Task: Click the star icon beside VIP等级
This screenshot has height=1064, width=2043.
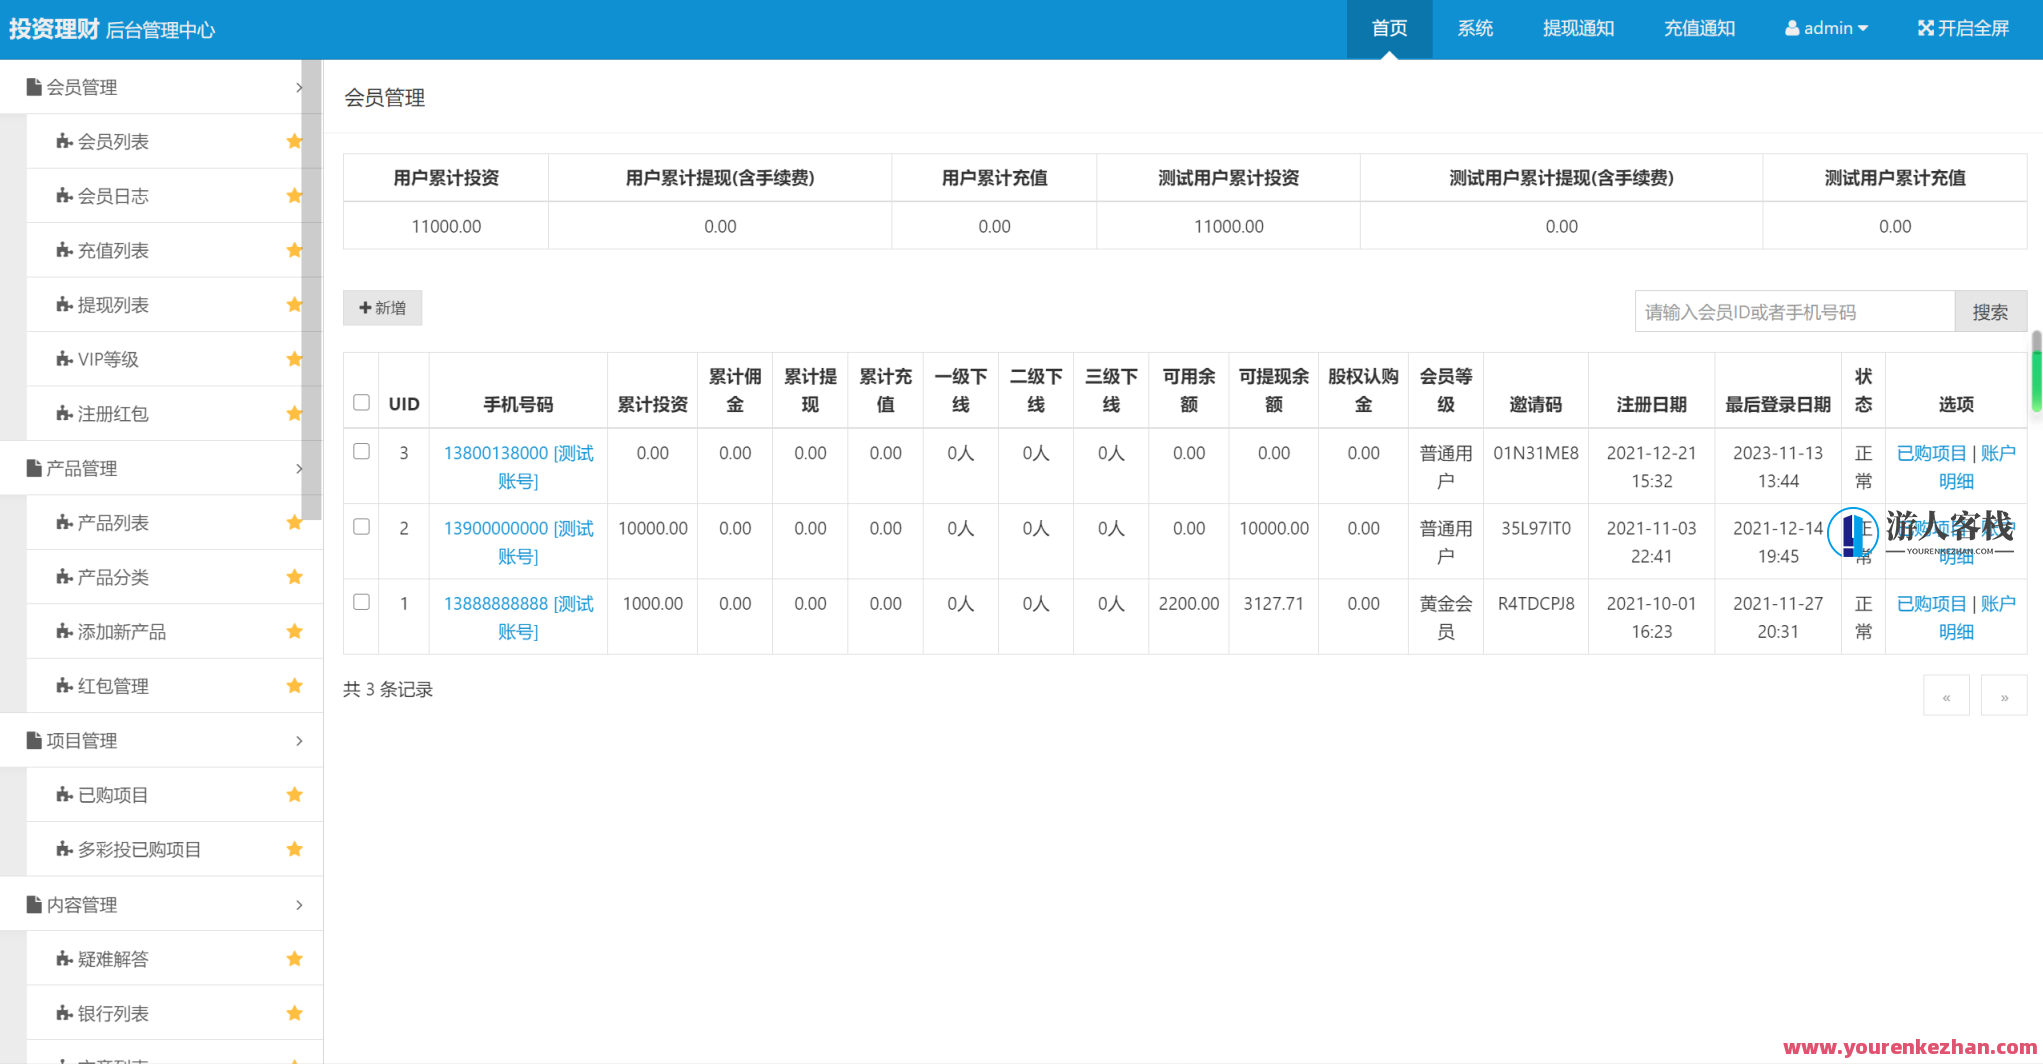Action: tap(294, 359)
